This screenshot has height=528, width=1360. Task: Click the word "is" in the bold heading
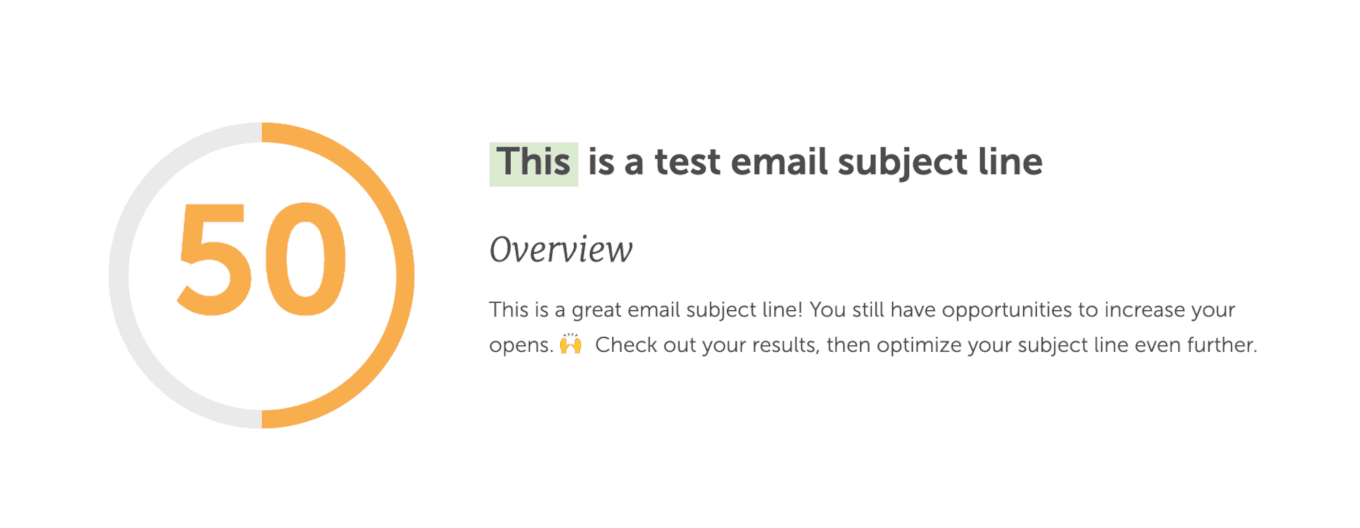(x=600, y=162)
